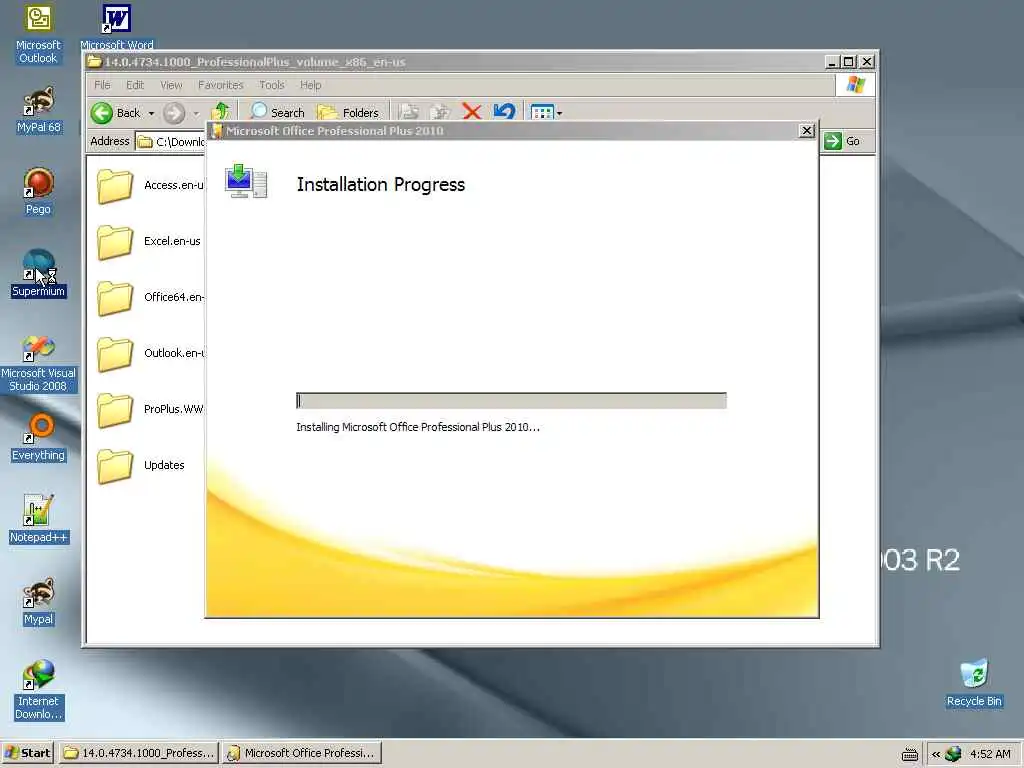Viewport: 1024px width, 768px height.
Task: Open Microsoft Visual Studio 2008 shortcut
Action: coord(39,363)
